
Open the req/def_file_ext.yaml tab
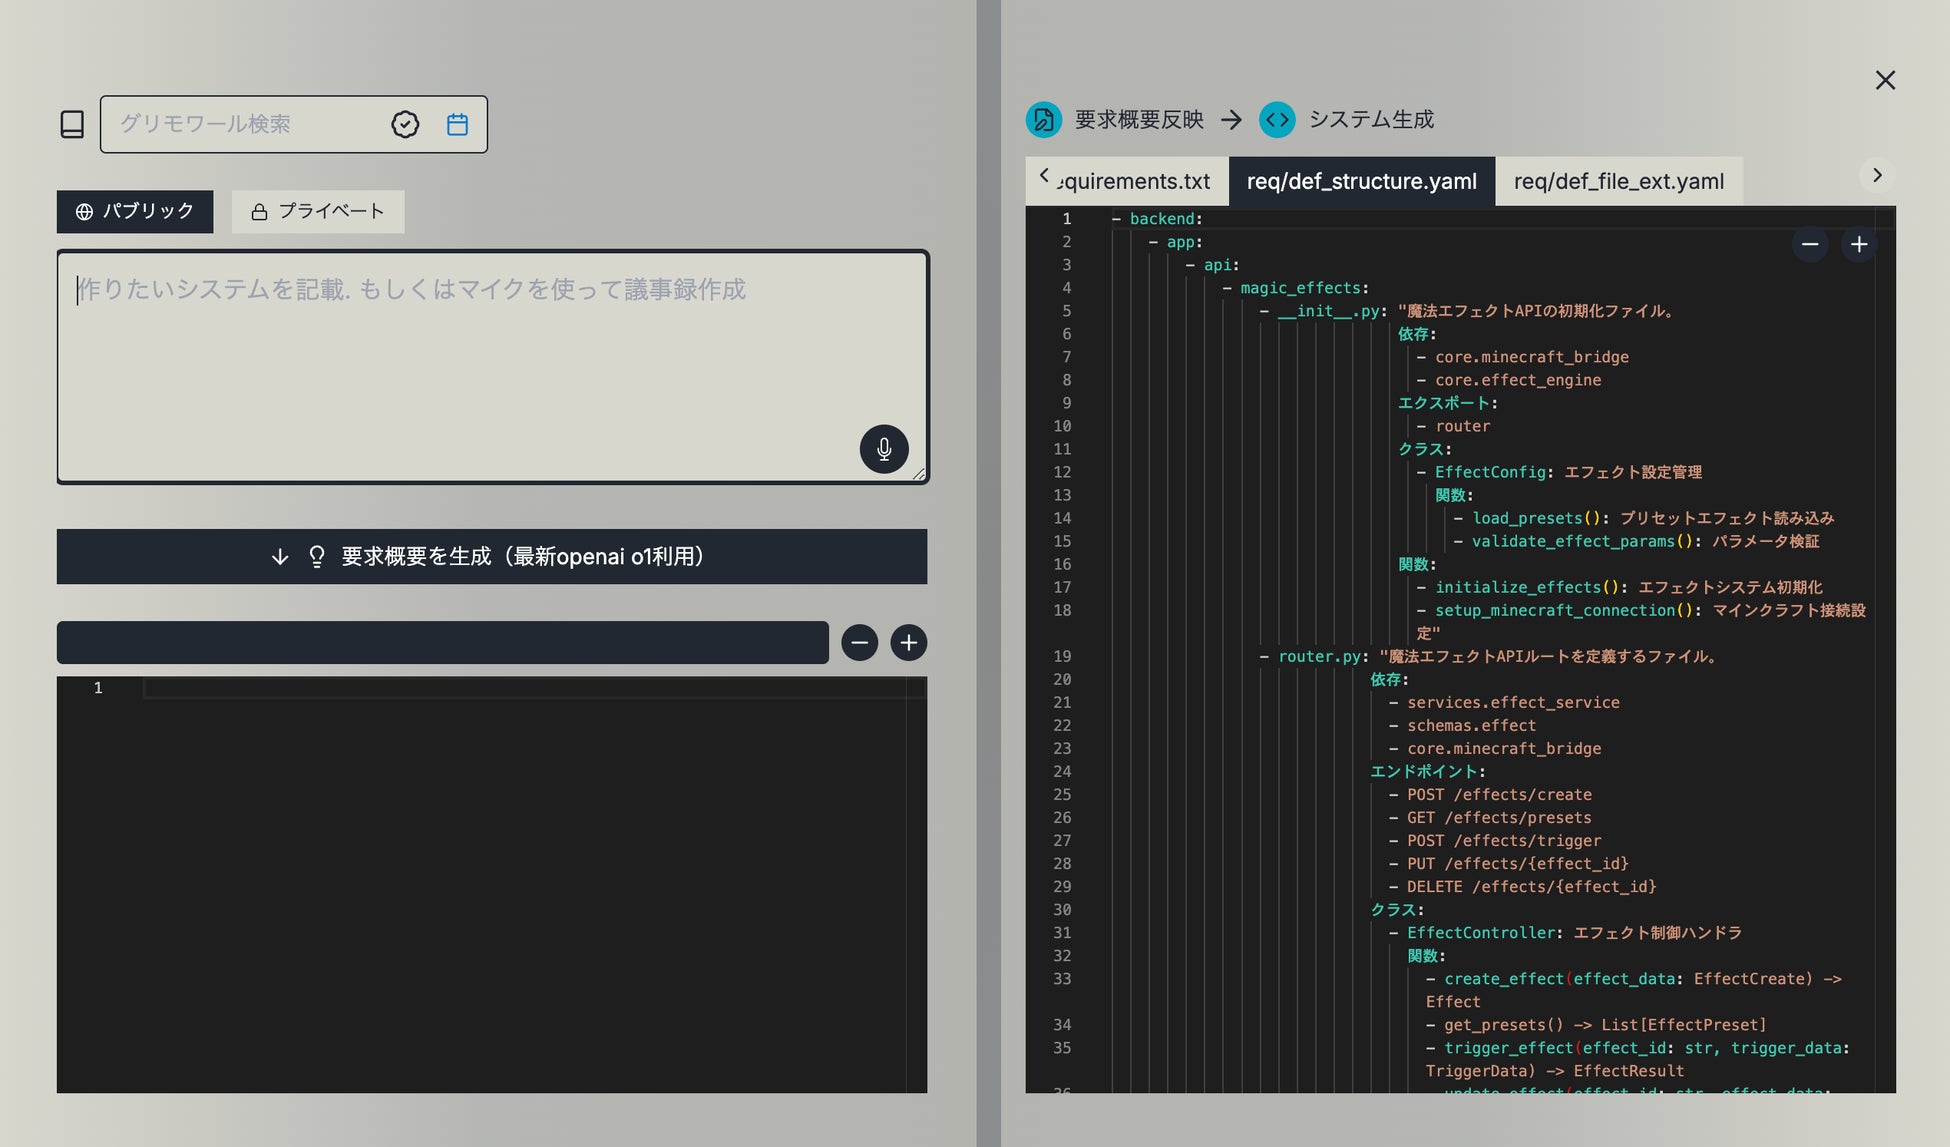coord(1618,182)
